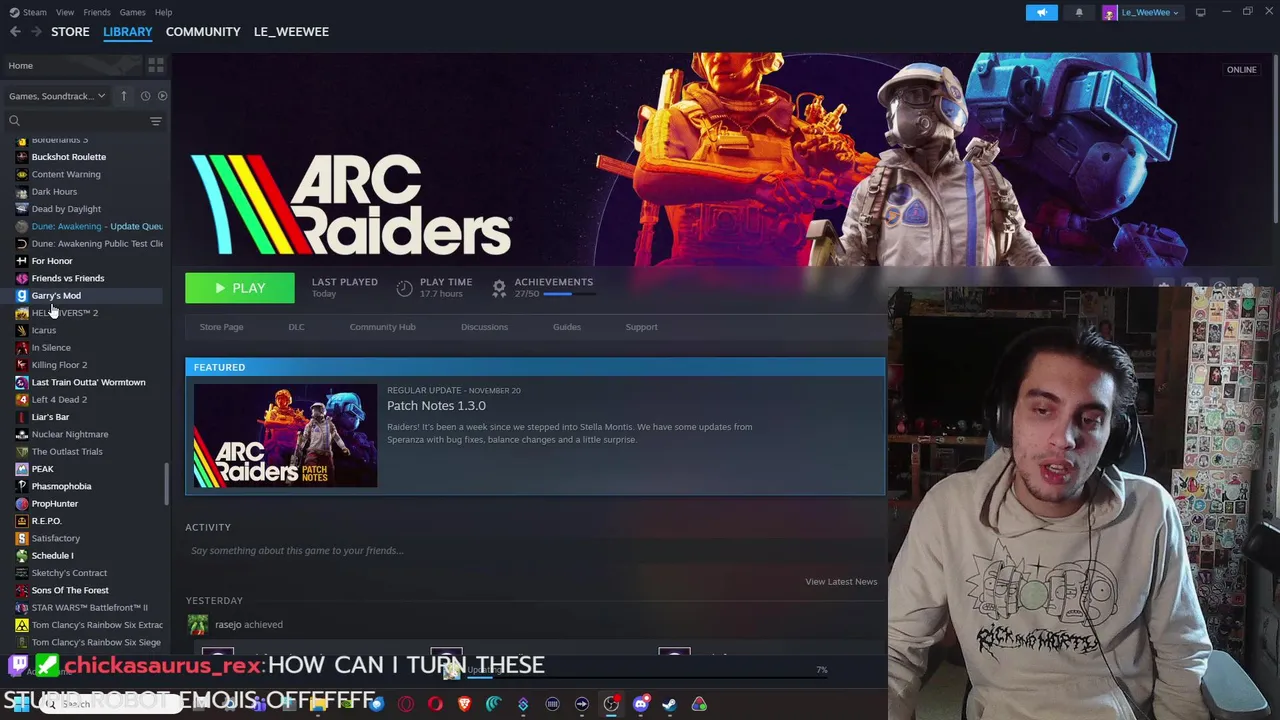Click the activity post input field

pos(534,551)
